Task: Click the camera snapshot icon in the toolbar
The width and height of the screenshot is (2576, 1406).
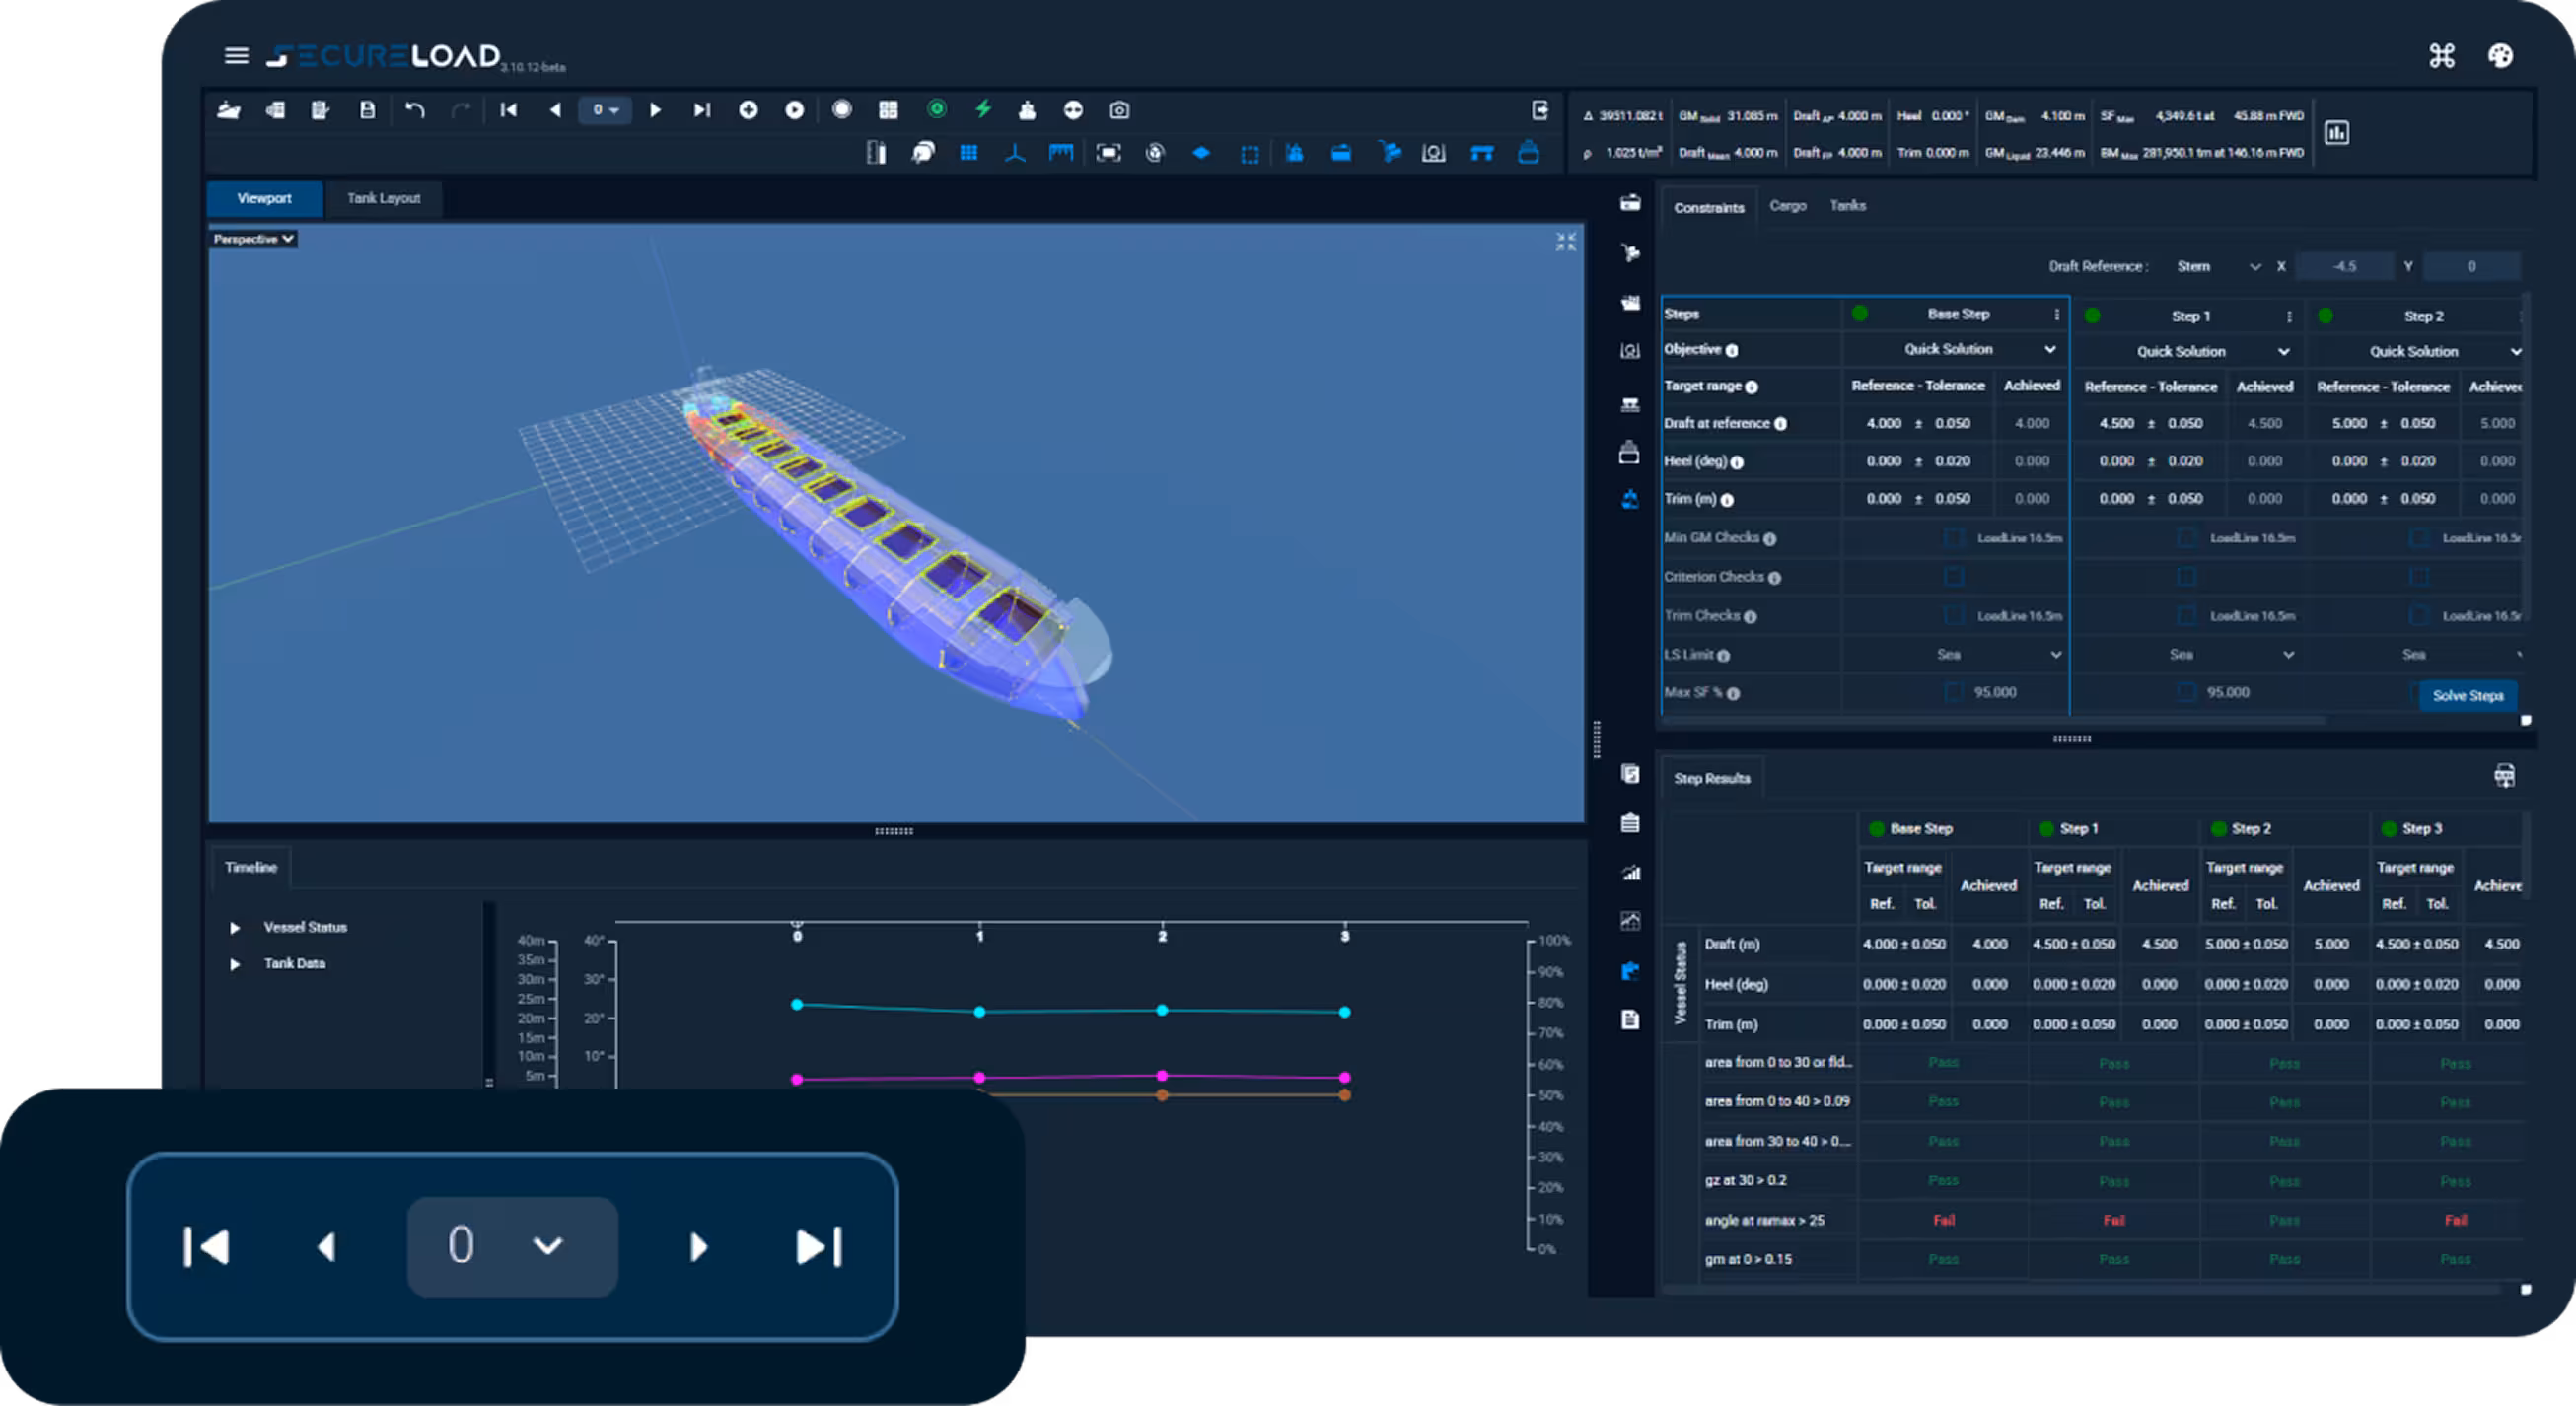Action: click(1119, 110)
